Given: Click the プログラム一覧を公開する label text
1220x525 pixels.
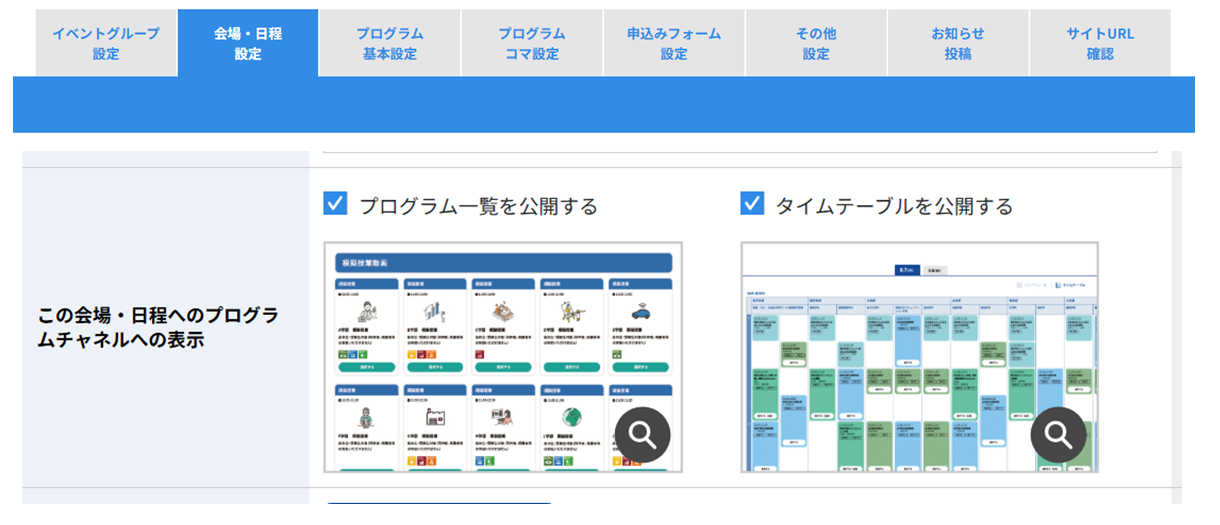Looking at the screenshot, I should click(478, 206).
